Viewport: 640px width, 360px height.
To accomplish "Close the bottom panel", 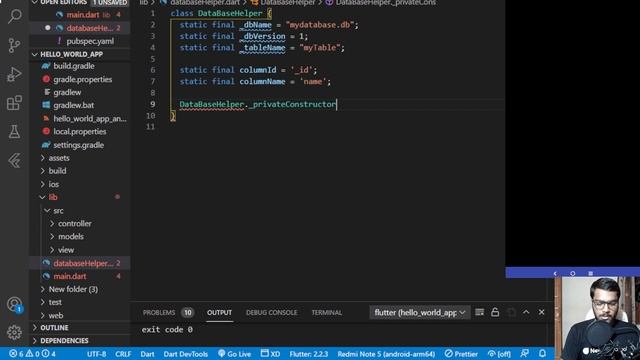I will click(542, 312).
